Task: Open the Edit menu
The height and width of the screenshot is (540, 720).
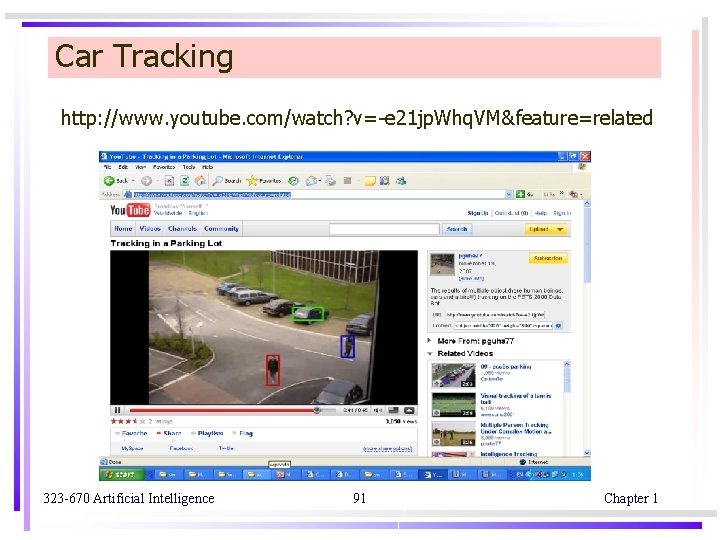Action: tap(123, 167)
